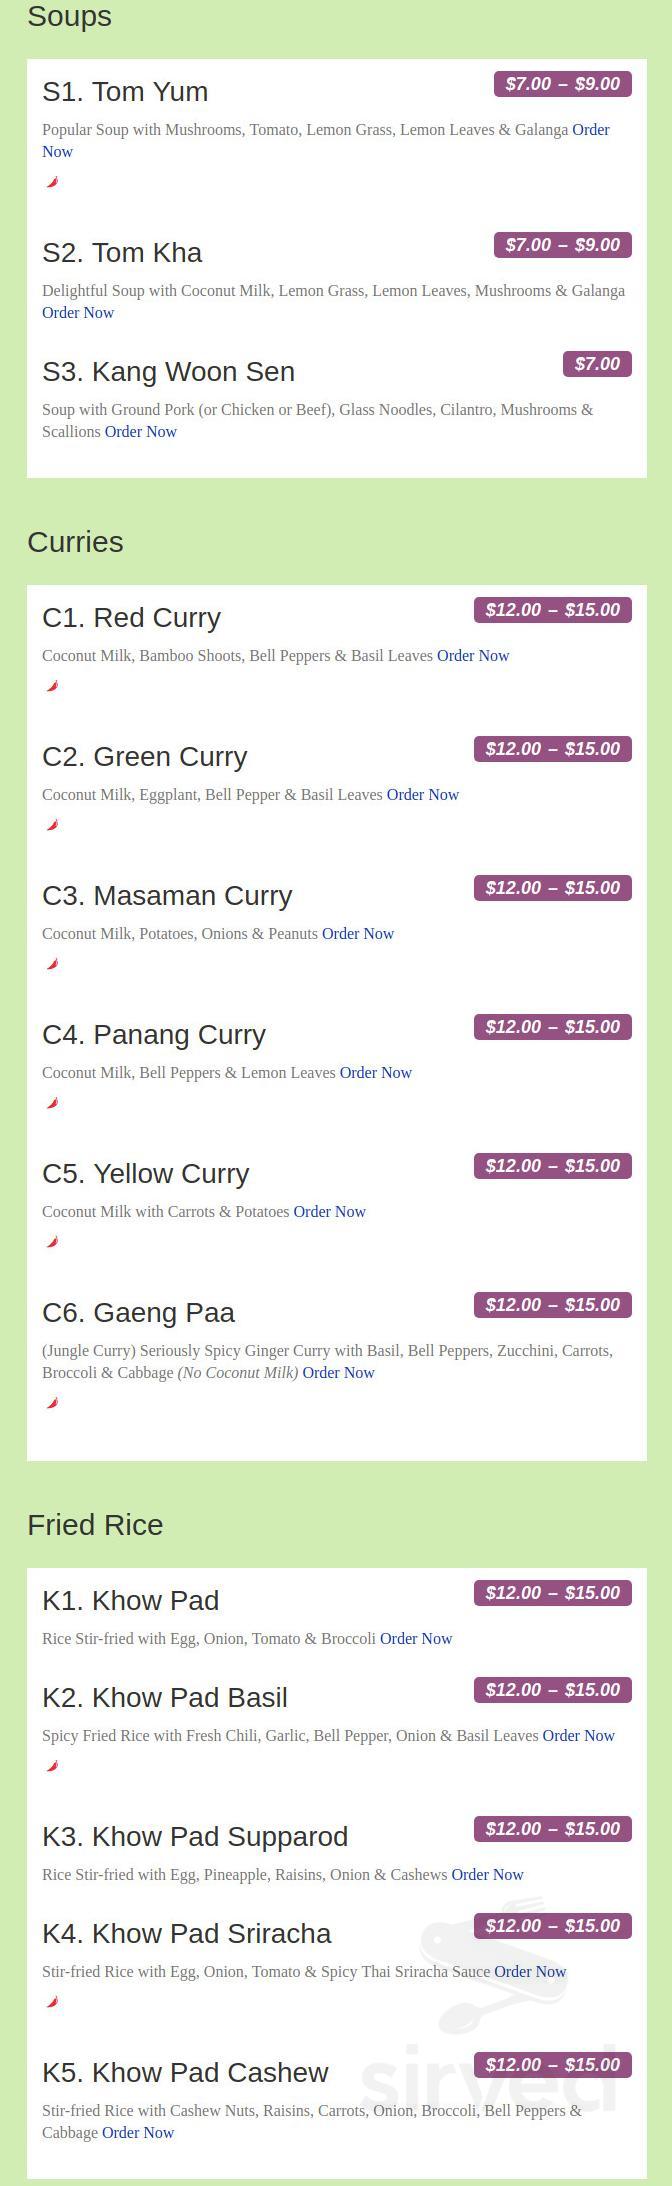Select the chili pepper icon for C4. Panang Curry
672x2186 pixels.
pos(53,1103)
